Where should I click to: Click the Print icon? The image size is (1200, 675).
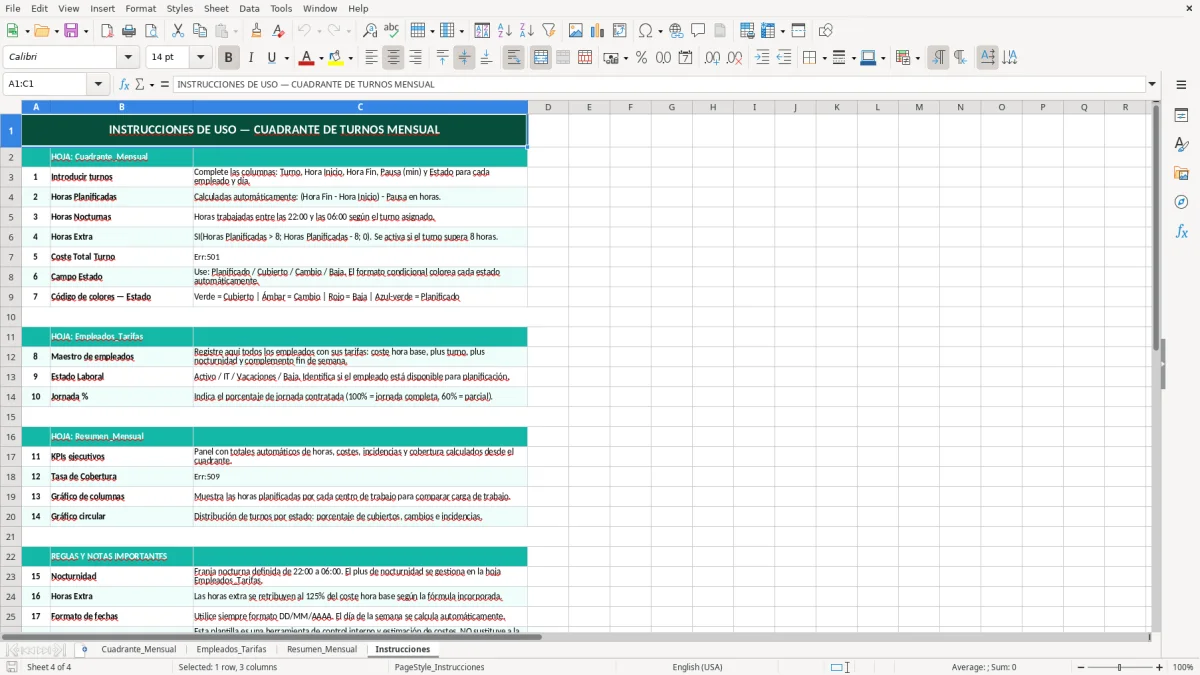tap(128, 31)
